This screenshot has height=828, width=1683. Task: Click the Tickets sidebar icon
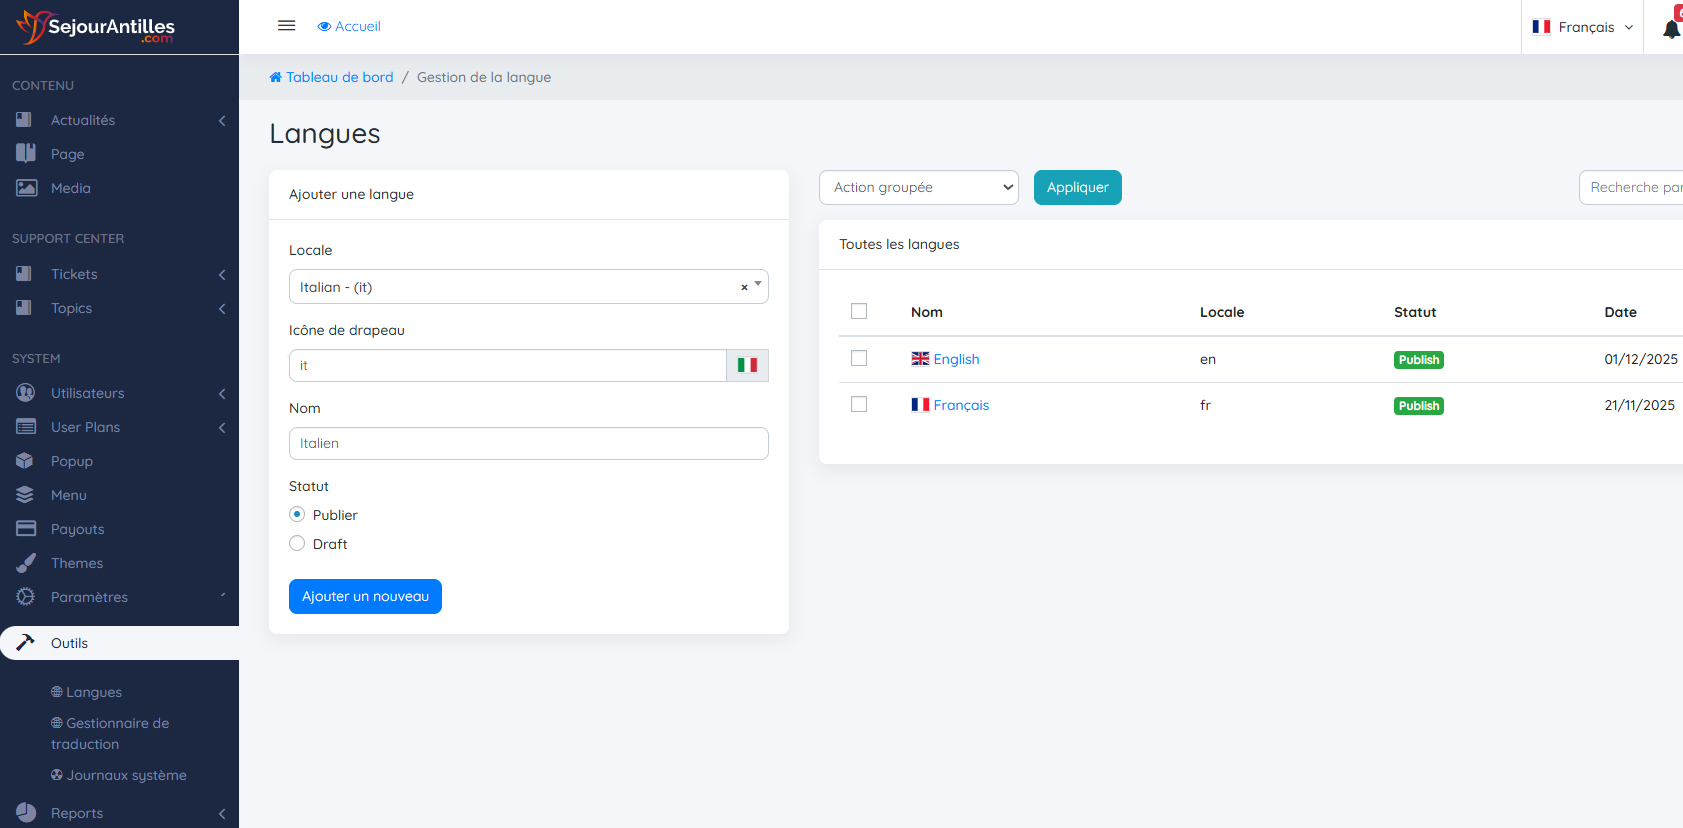click(25, 274)
